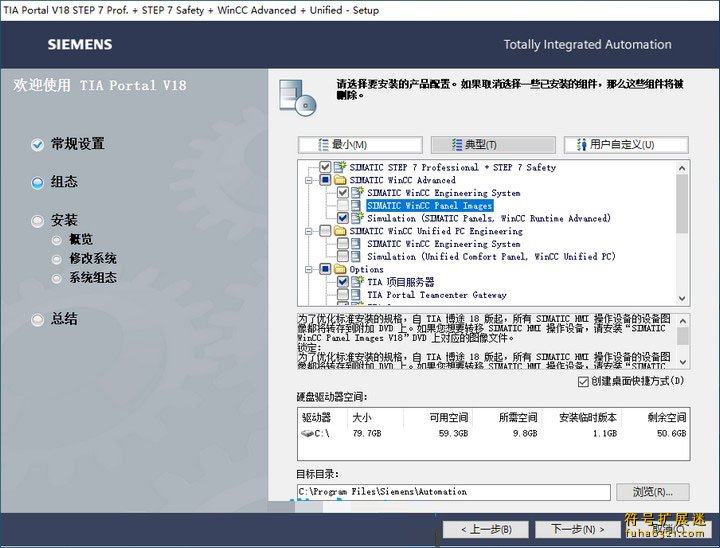Click the C:\ drive icon
Image resolution: width=720 pixels, height=548 pixels.
click(x=307, y=433)
